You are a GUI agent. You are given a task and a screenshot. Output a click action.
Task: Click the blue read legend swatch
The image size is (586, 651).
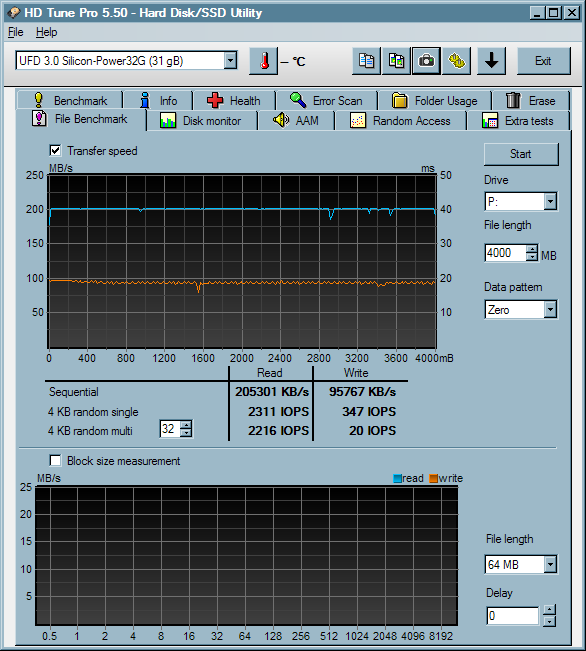pyautogui.click(x=397, y=478)
